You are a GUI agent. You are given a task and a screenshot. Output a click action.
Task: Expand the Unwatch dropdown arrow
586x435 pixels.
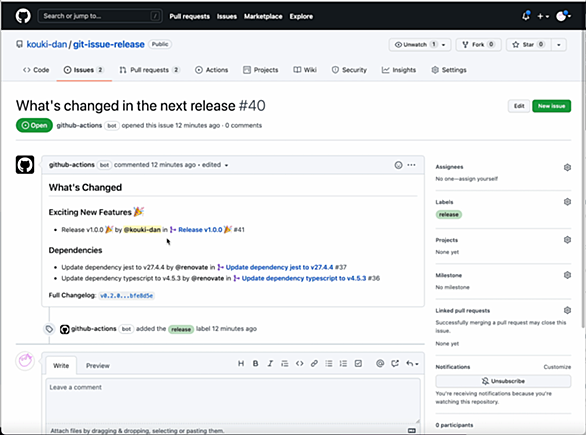point(444,44)
